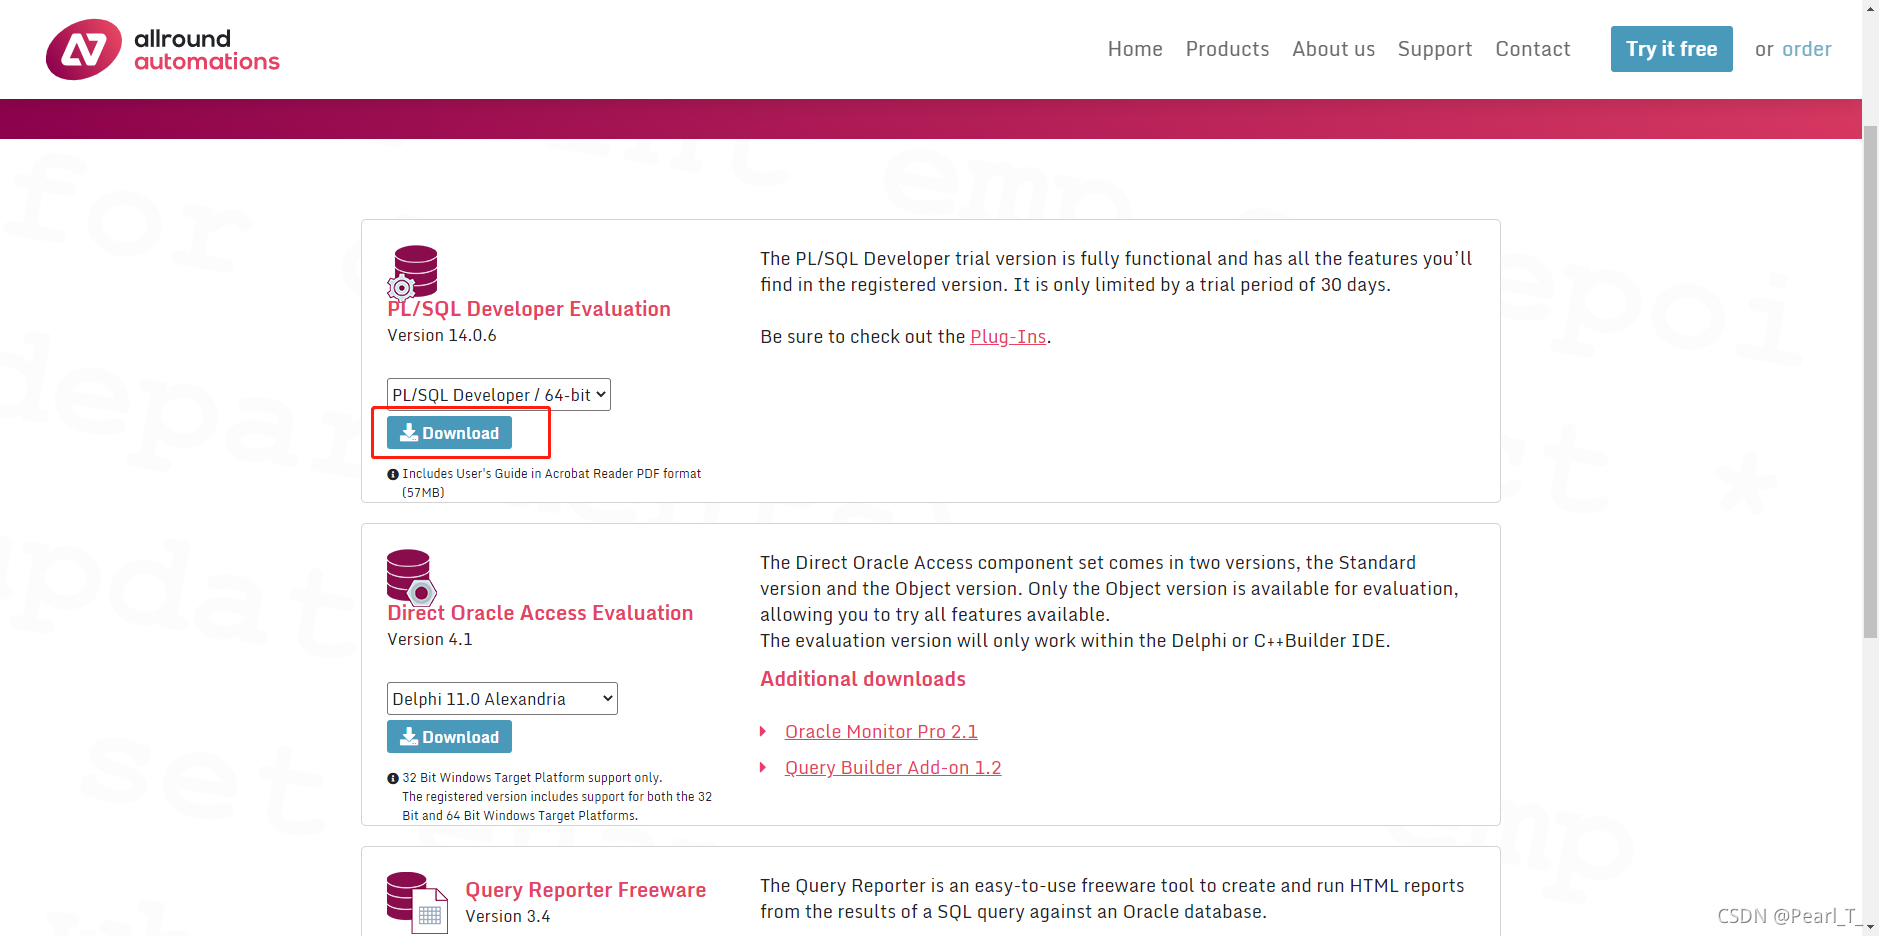This screenshot has width=1879, height=936.
Task: Open the Support menu item
Action: point(1435,49)
